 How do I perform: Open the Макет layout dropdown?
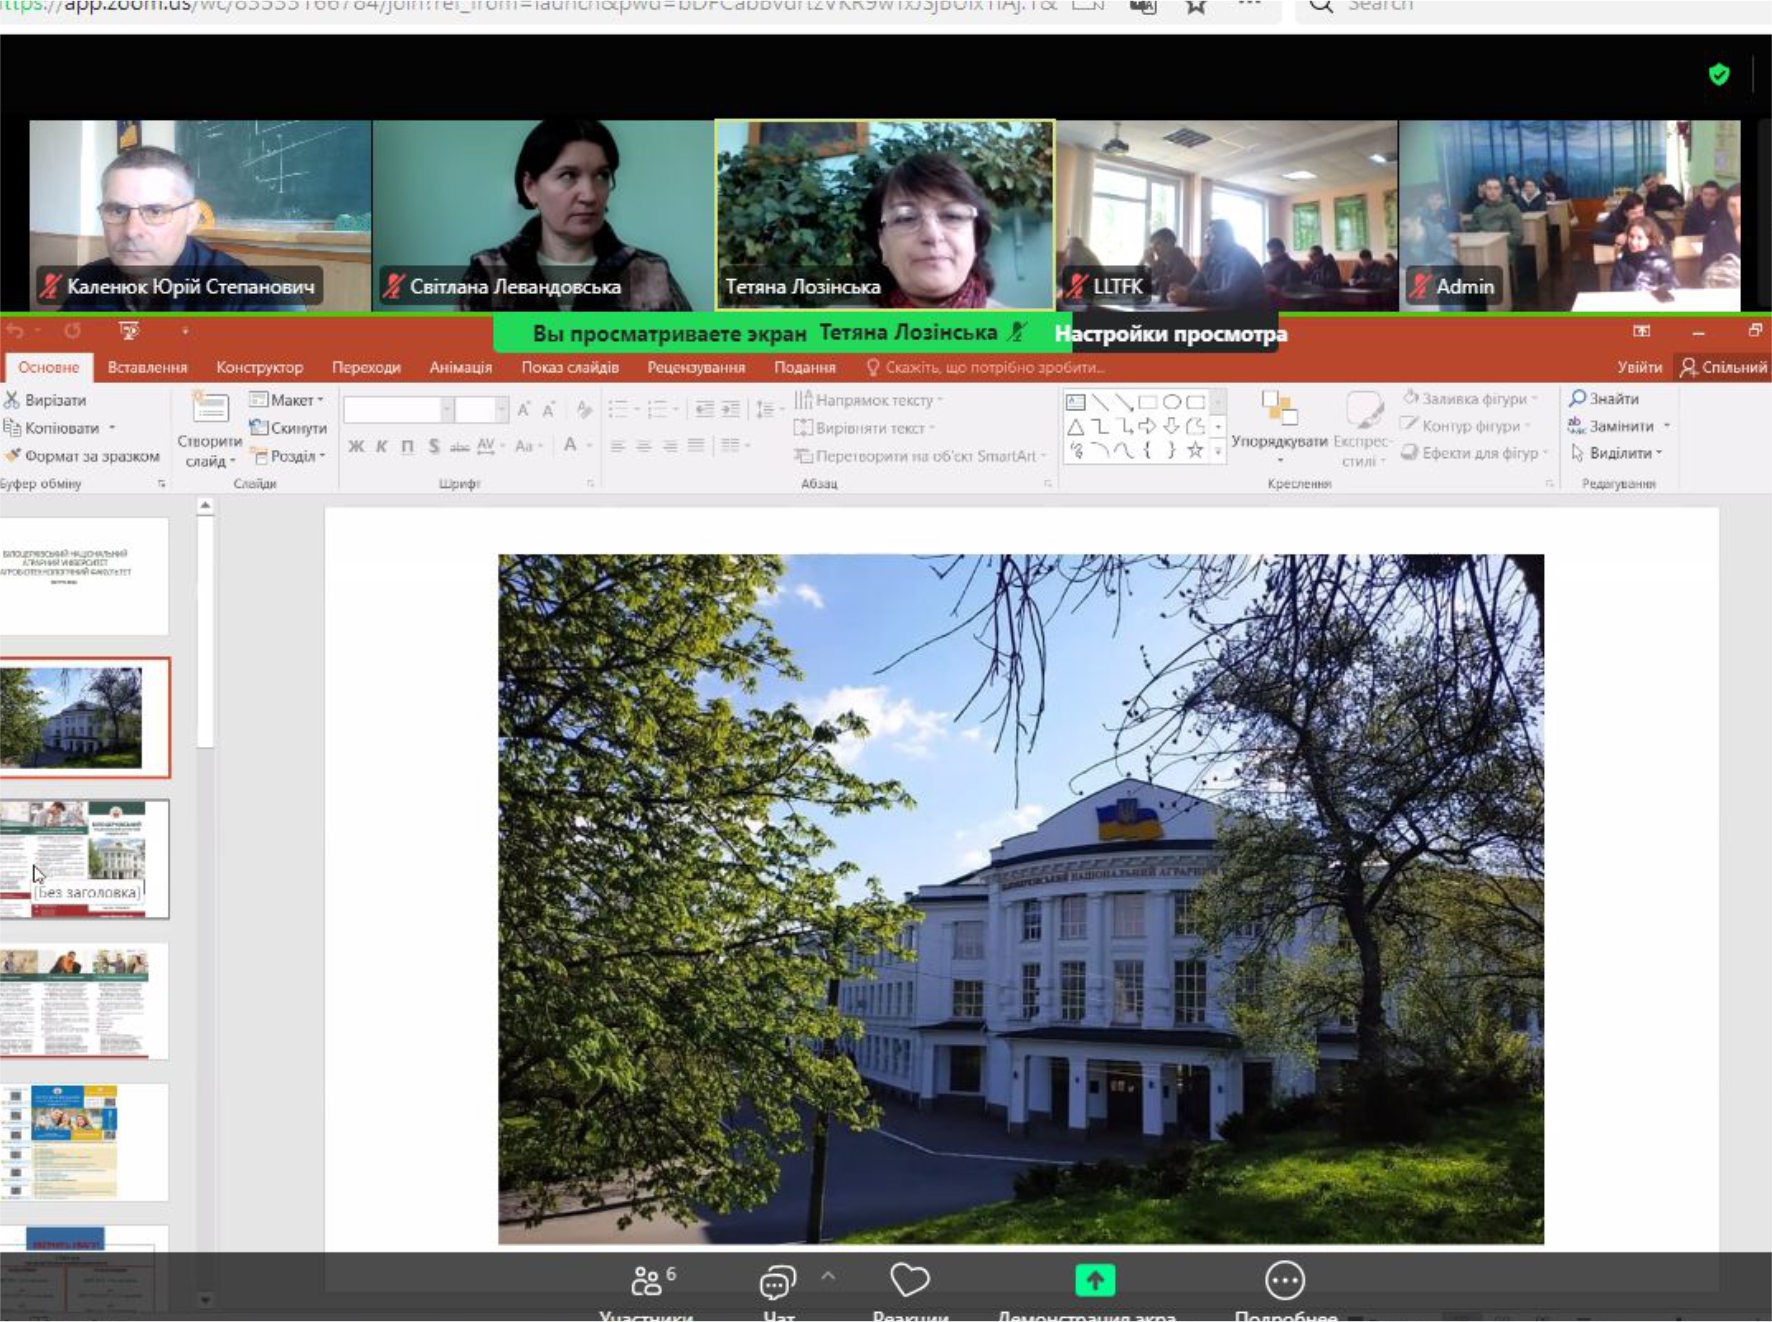point(287,400)
